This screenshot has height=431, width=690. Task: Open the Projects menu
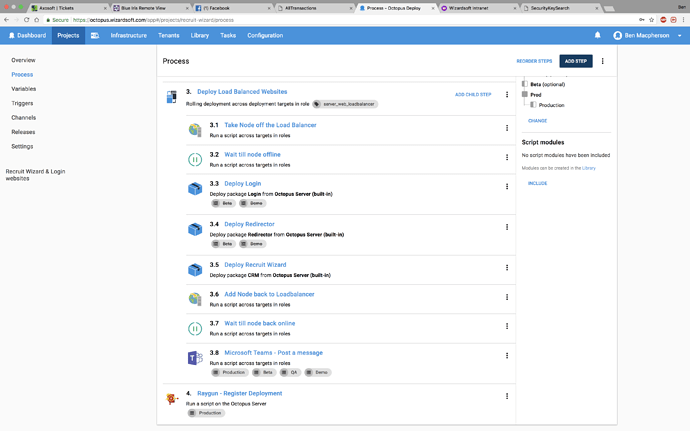[x=68, y=36]
